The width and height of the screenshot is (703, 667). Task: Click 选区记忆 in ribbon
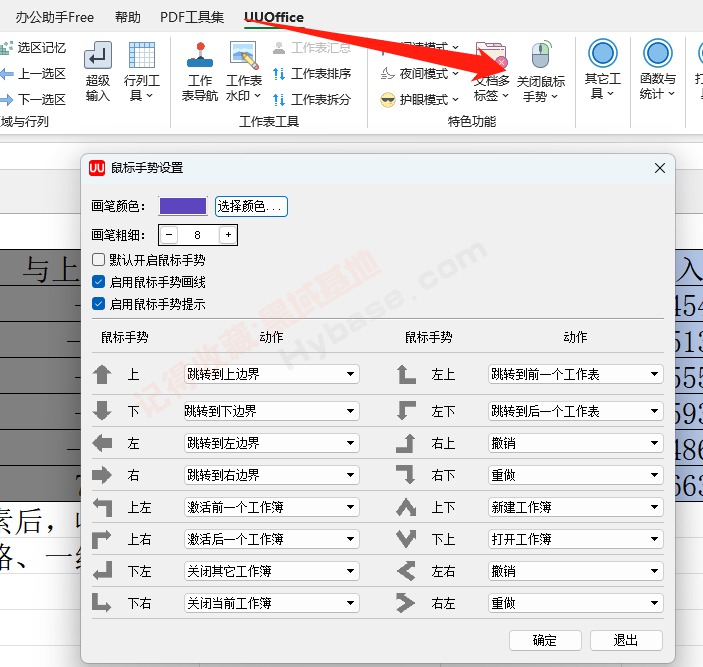tap(33, 48)
